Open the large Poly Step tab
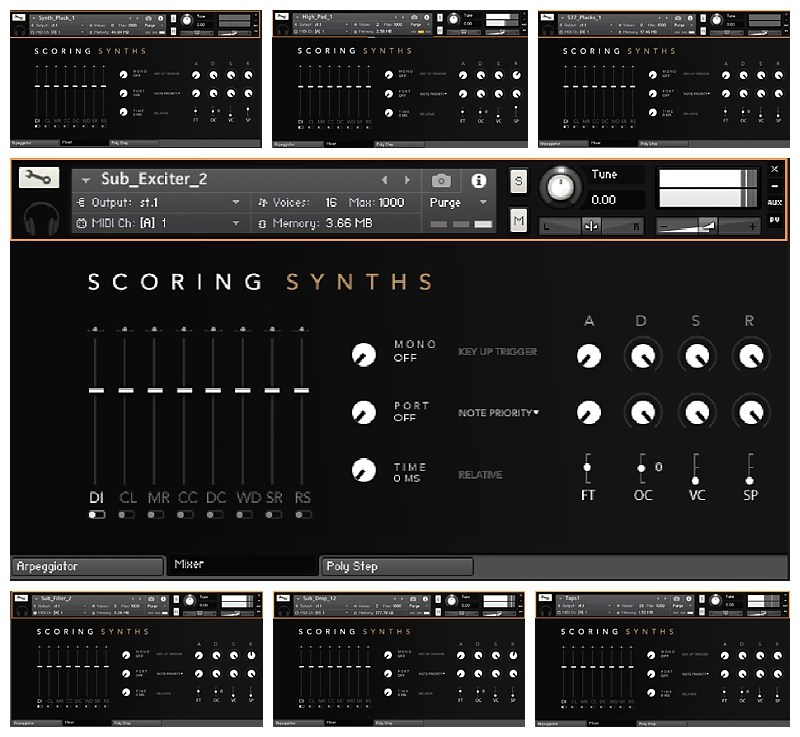This screenshot has width=800, height=737. tap(397, 566)
